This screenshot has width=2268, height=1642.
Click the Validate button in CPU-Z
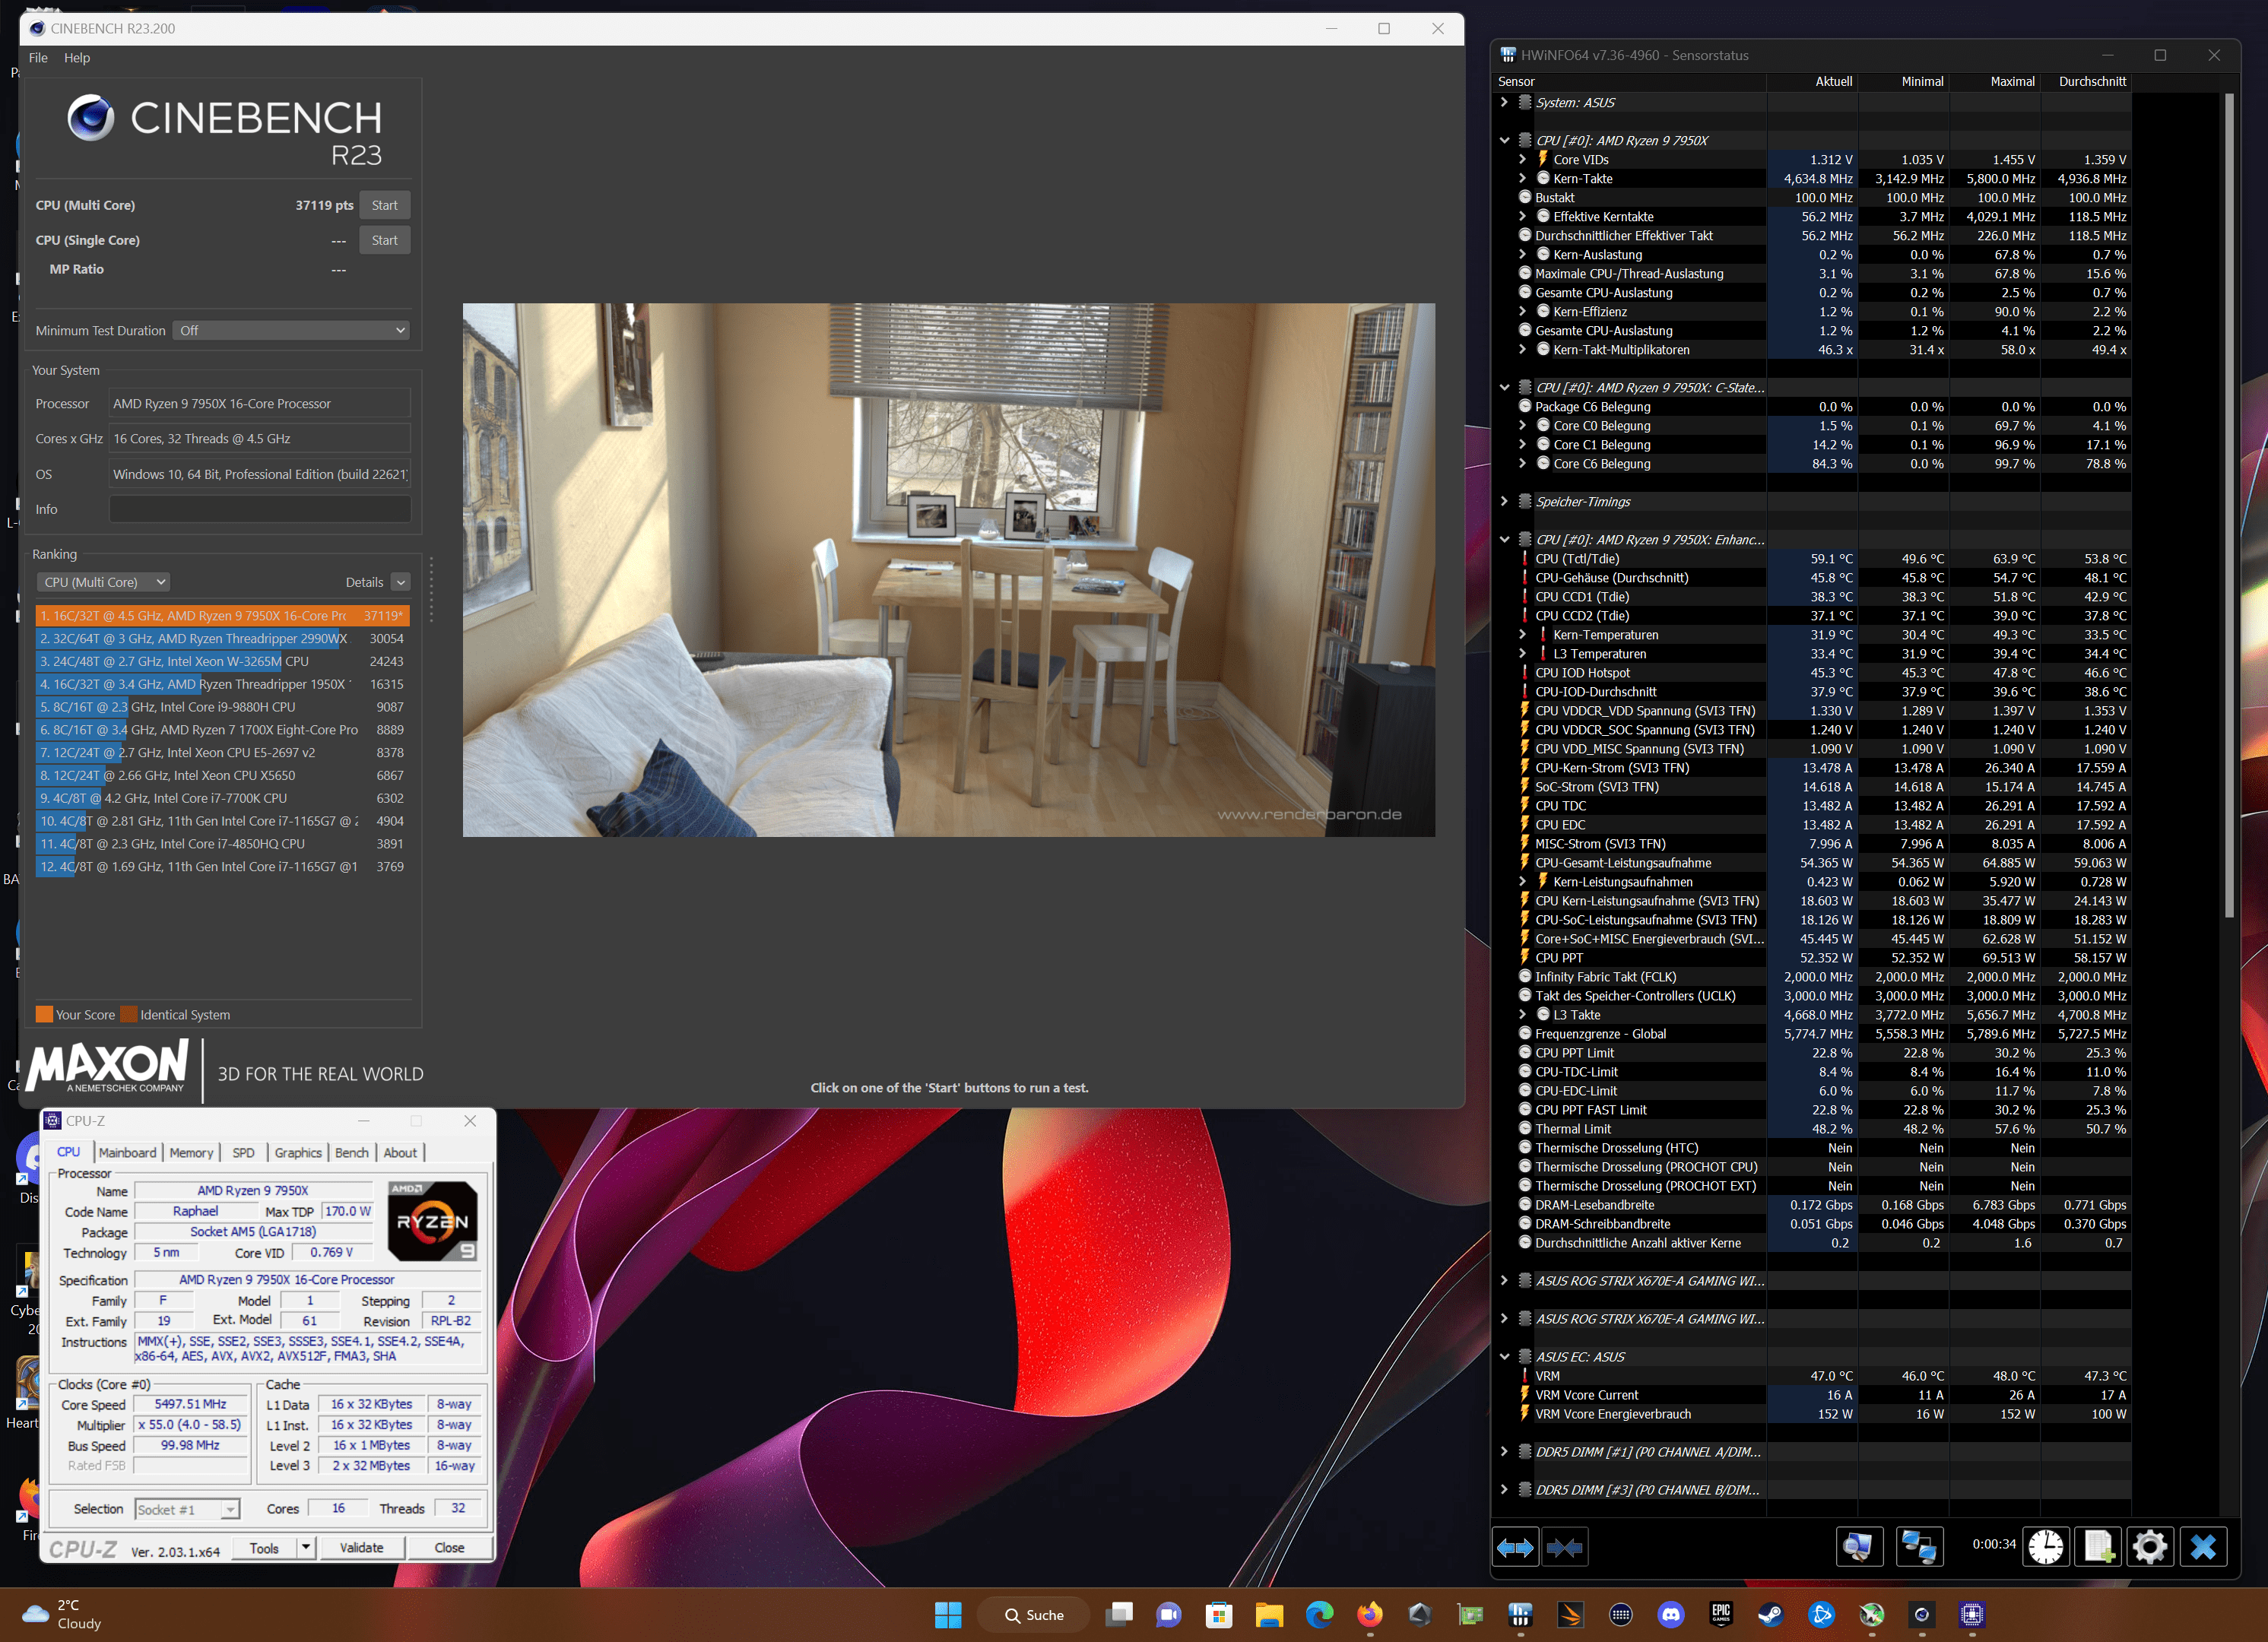(361, 1548)
